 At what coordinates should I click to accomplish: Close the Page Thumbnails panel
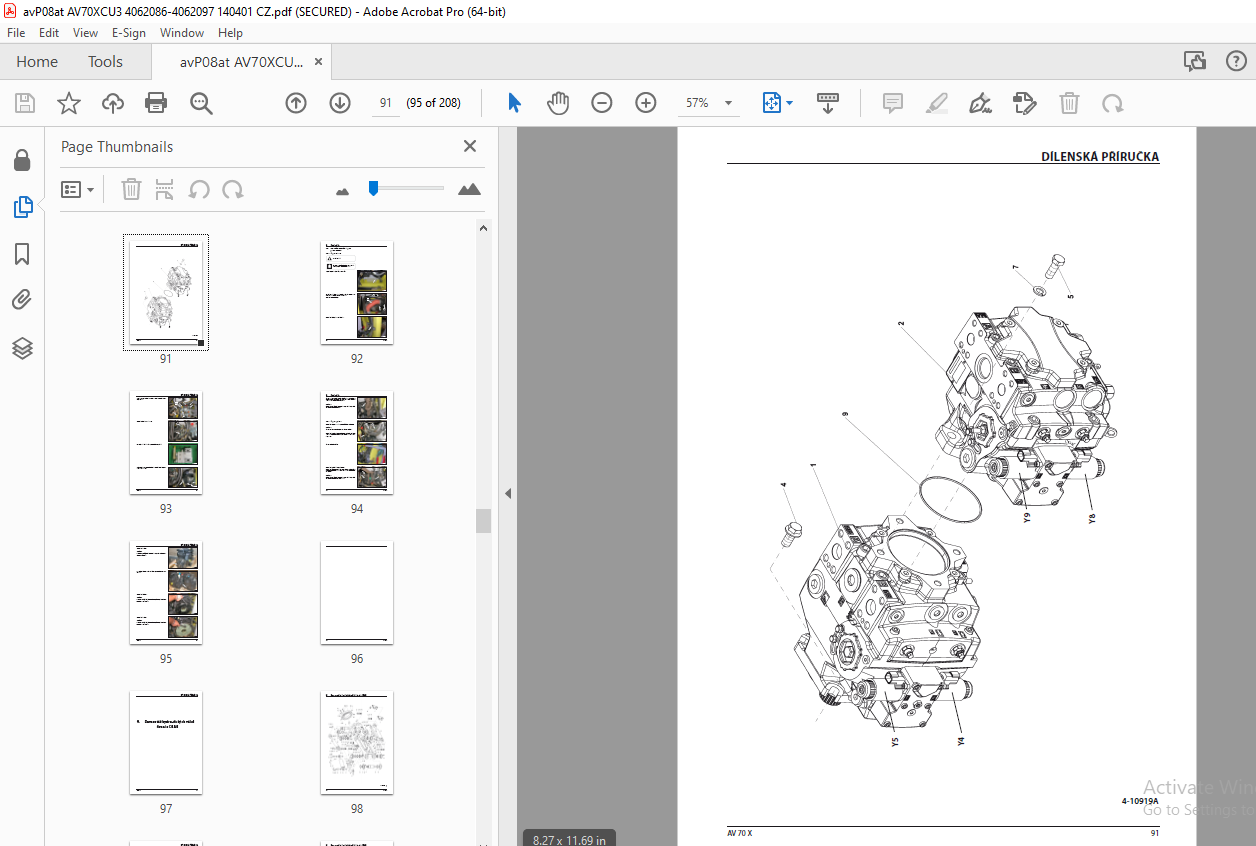(470, 146)
